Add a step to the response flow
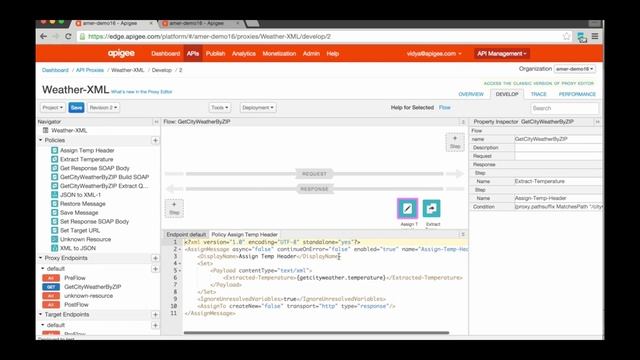Screen dimensions: 640x360 click(x=174, y=208)
